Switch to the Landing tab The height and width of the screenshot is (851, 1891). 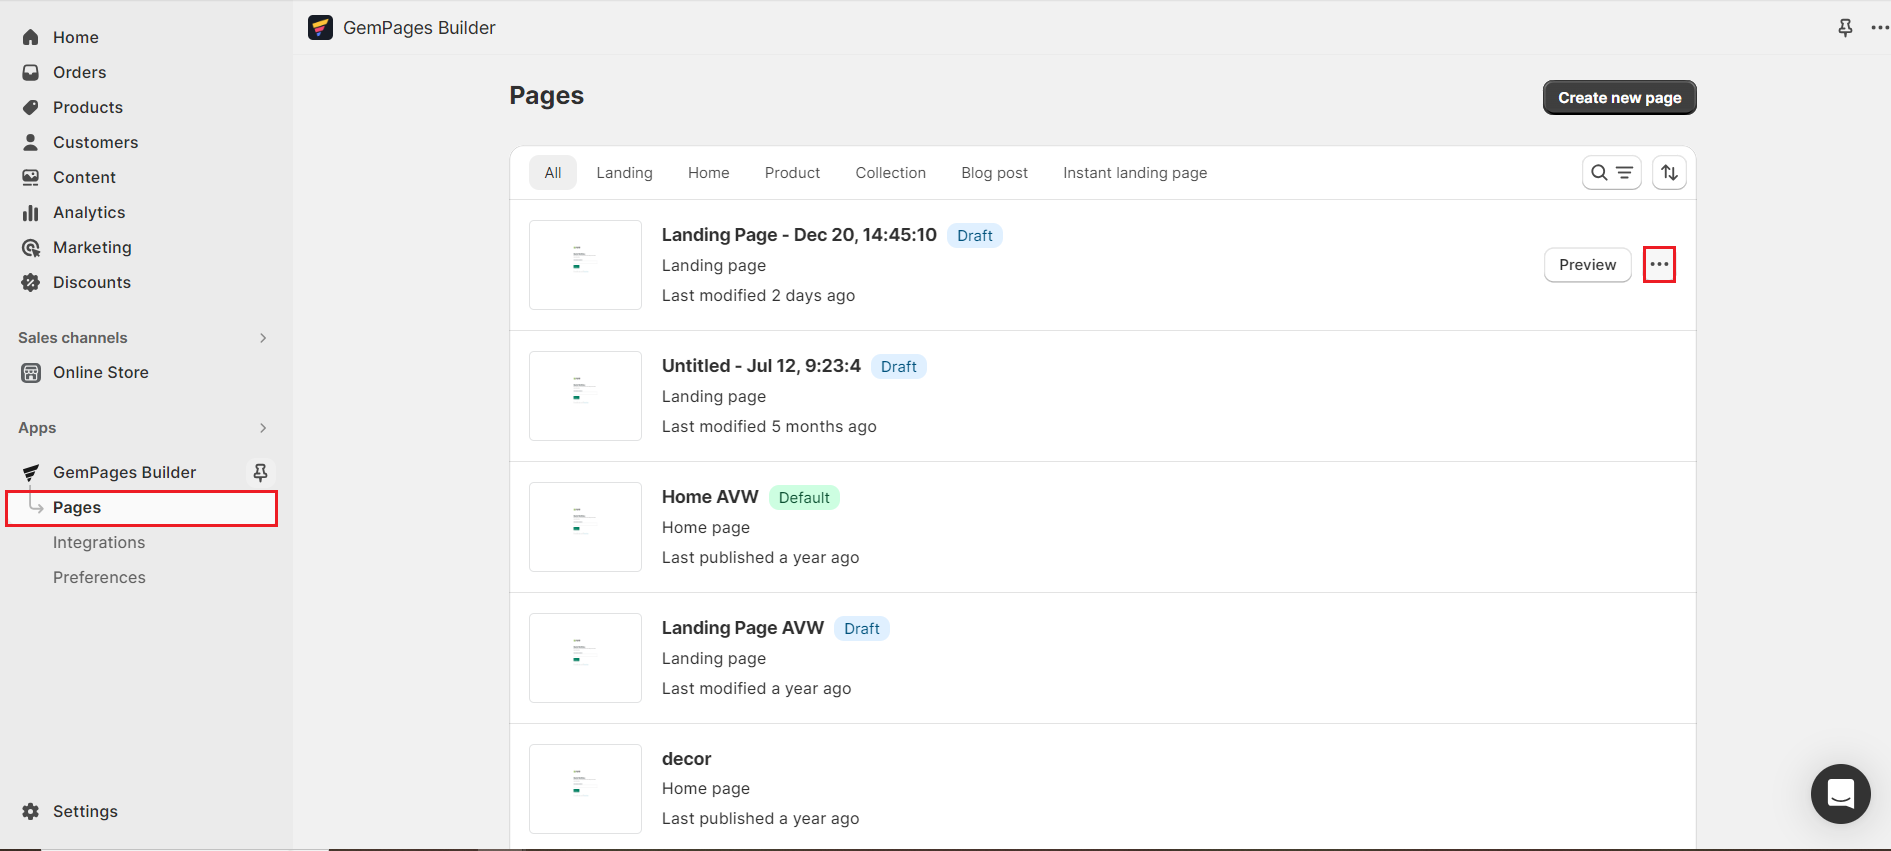[624, 173]
